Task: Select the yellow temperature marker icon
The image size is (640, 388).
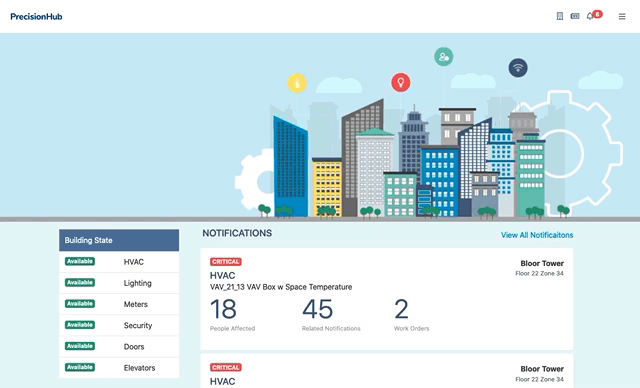Action: pos(297,83)
